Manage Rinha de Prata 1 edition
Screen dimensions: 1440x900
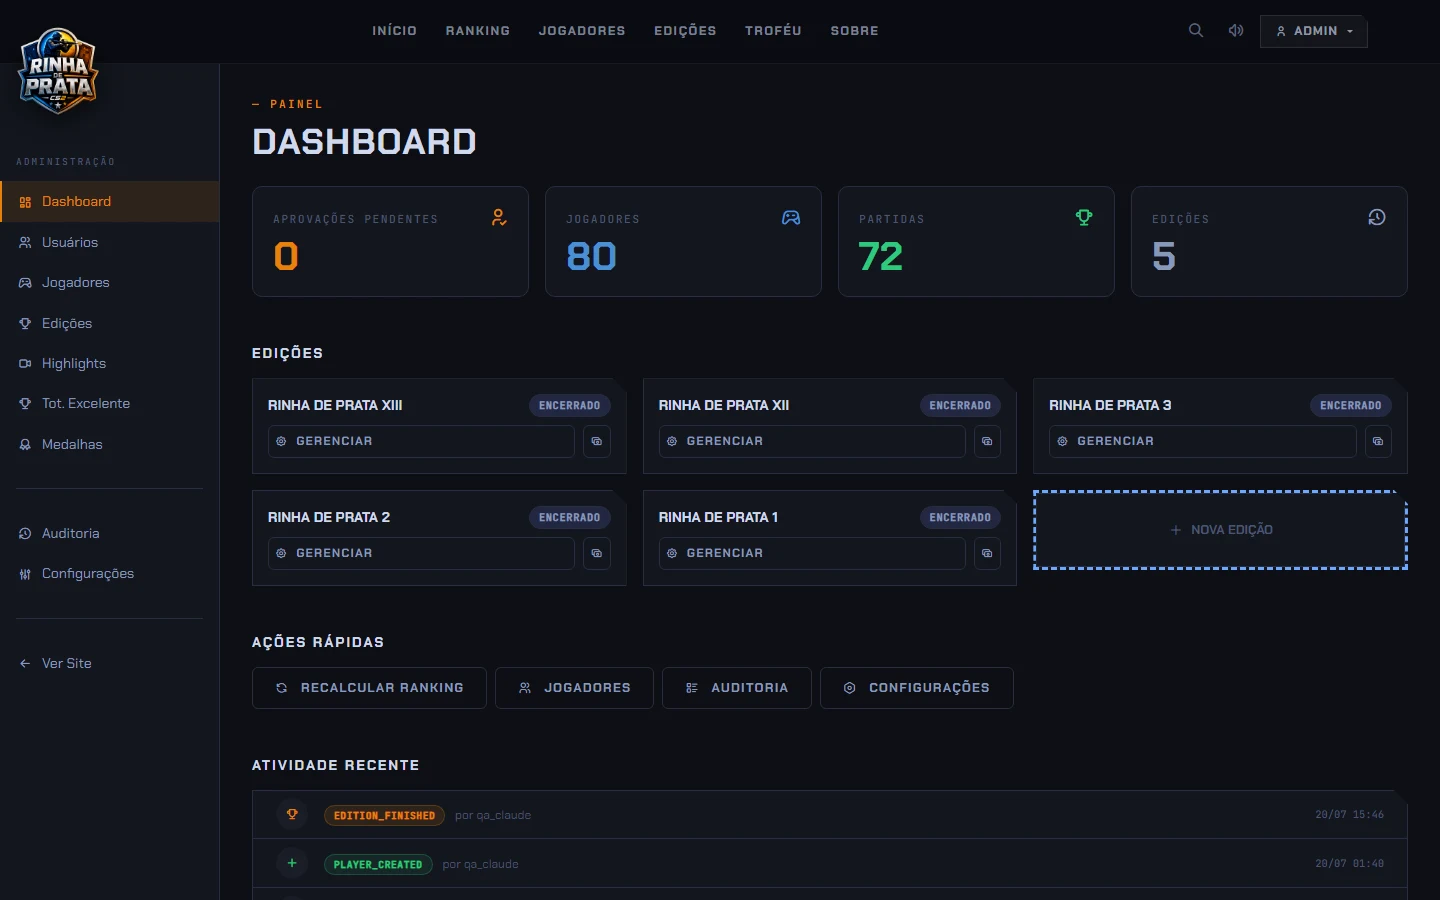click(x=812, y=553)
